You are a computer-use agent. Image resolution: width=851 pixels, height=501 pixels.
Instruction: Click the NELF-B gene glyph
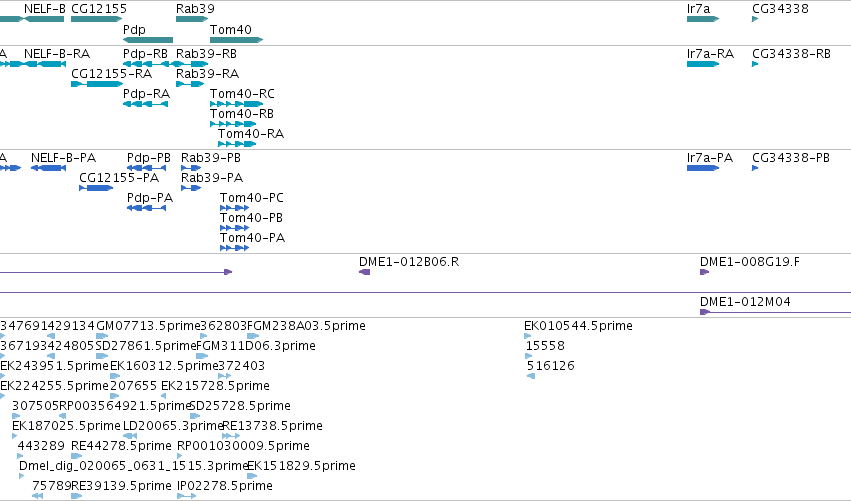pyautogui.click(x=44, y=19)
